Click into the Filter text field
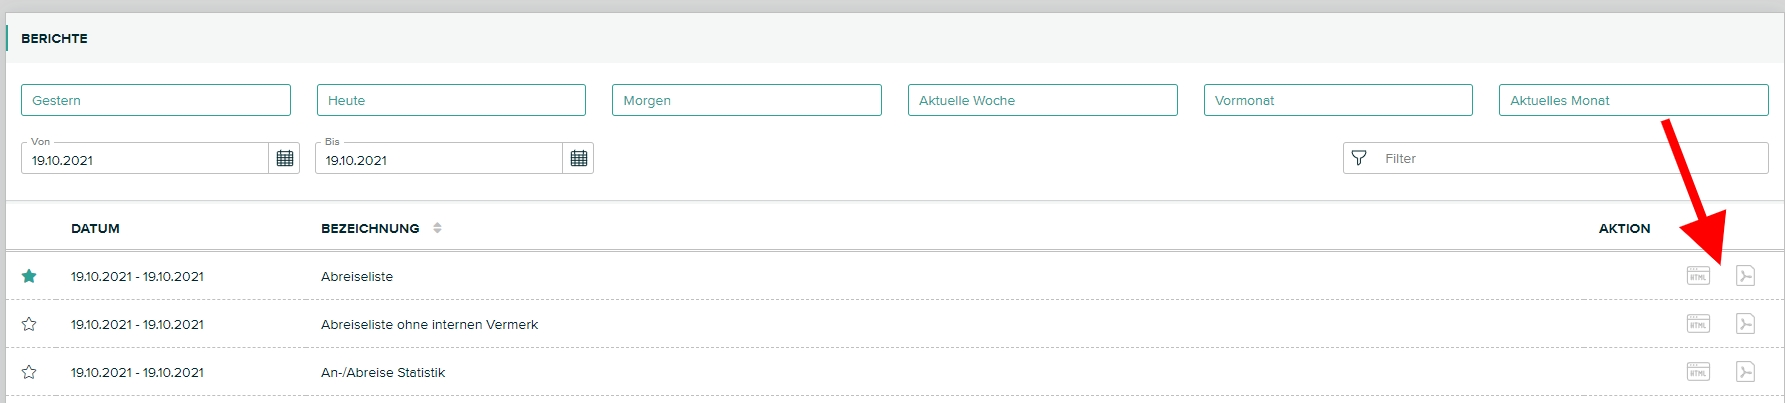This screenshot has height=403, width=1785. click(1570, 158)
